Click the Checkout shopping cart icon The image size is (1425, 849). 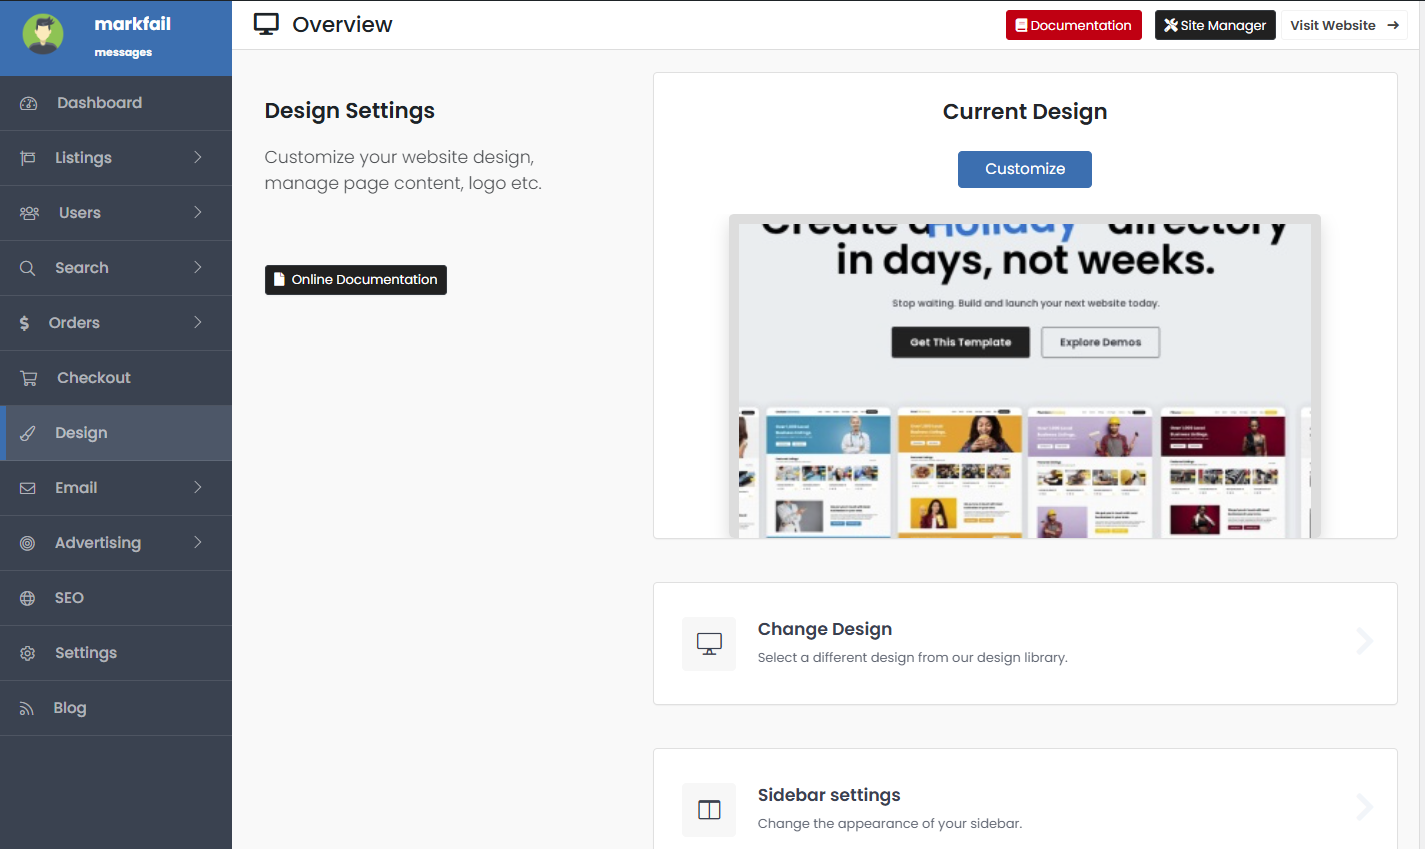coord(28,378)
